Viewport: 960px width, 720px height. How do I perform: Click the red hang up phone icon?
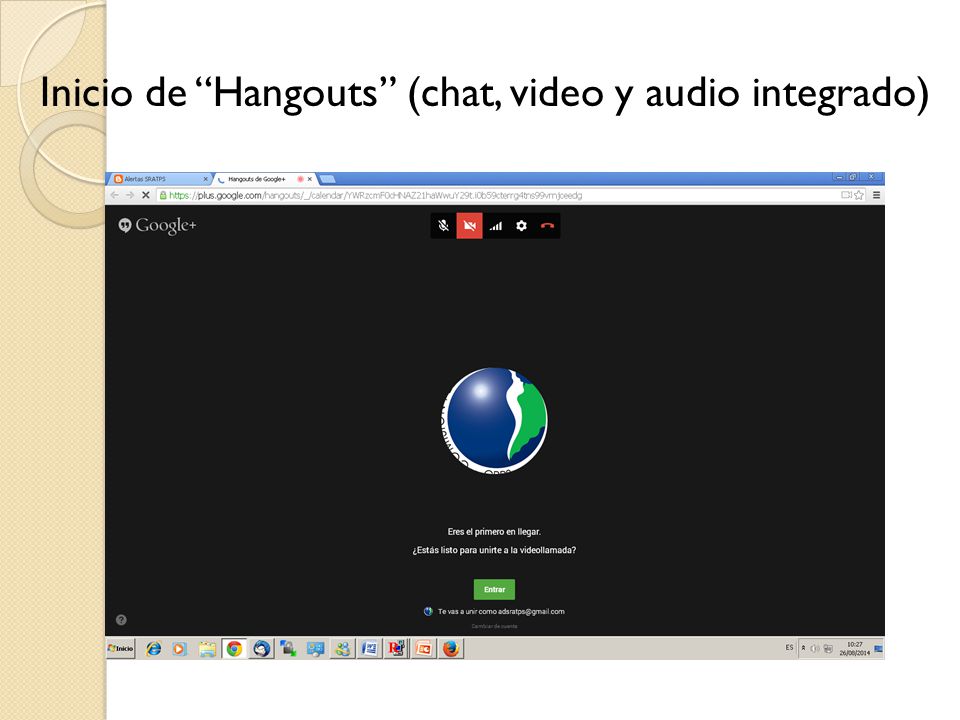tap(547, 226)
